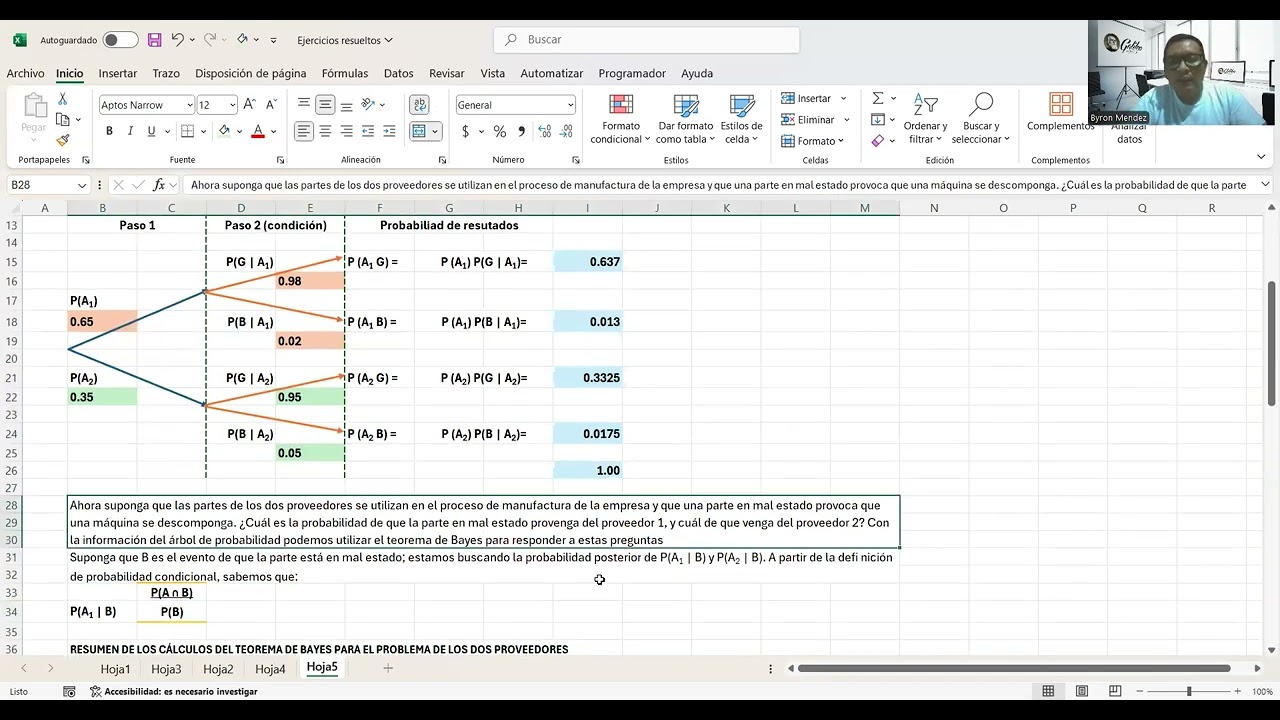Toggle align text left

coord(304,131)
